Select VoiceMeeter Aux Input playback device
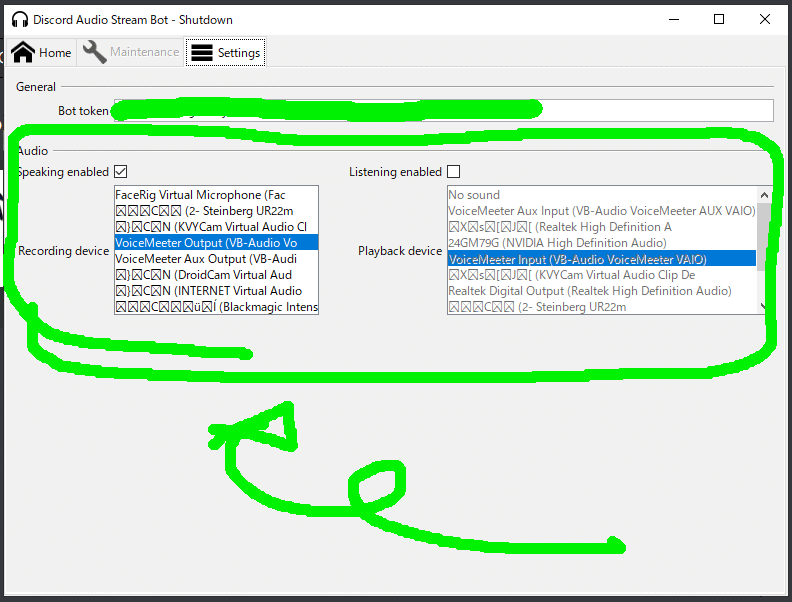This screenshot has width=792, height=602. click(602, 211)
